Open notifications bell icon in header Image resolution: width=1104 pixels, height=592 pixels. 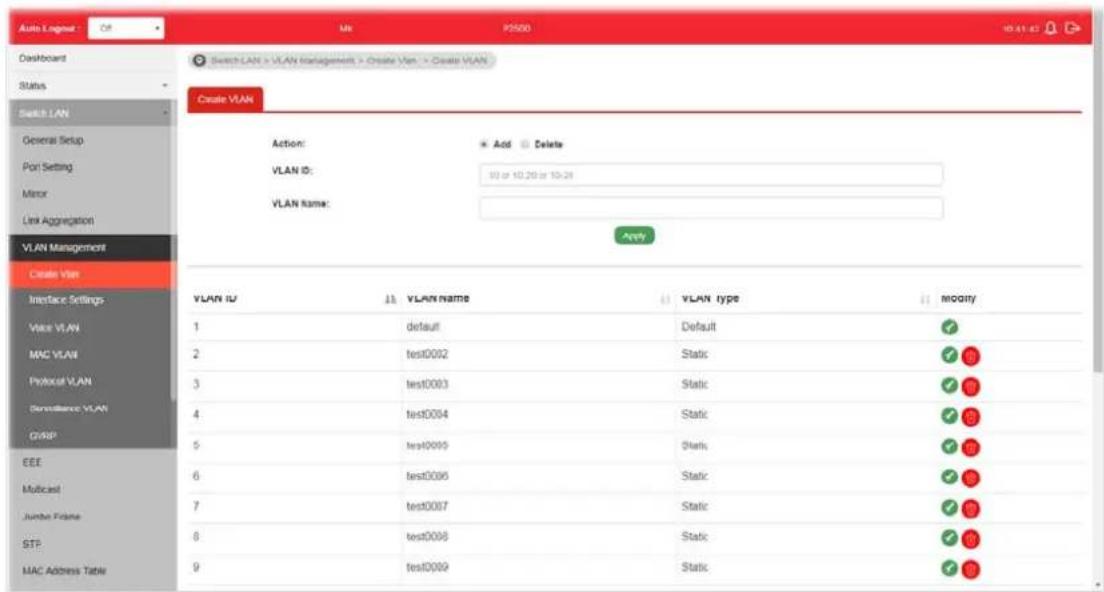tap(1051, 28)
